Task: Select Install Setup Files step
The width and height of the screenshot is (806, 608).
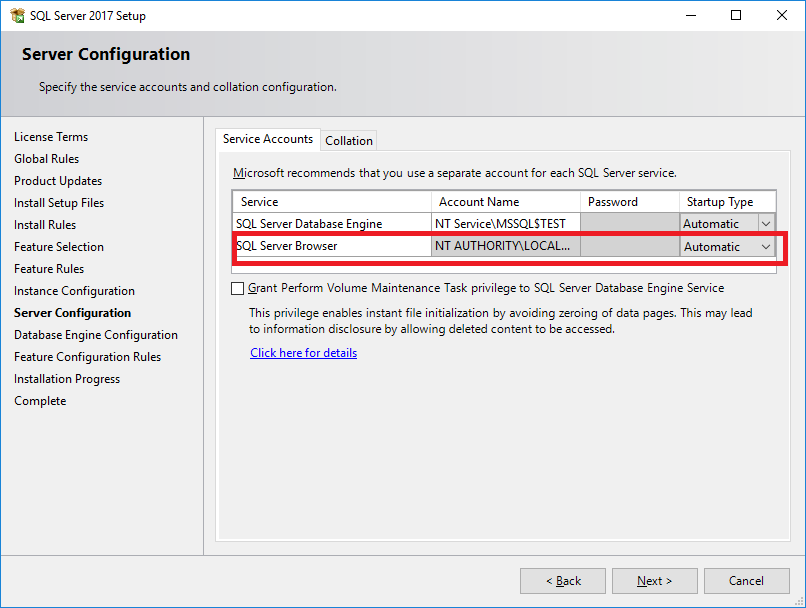Action: [x=59, y=203]
